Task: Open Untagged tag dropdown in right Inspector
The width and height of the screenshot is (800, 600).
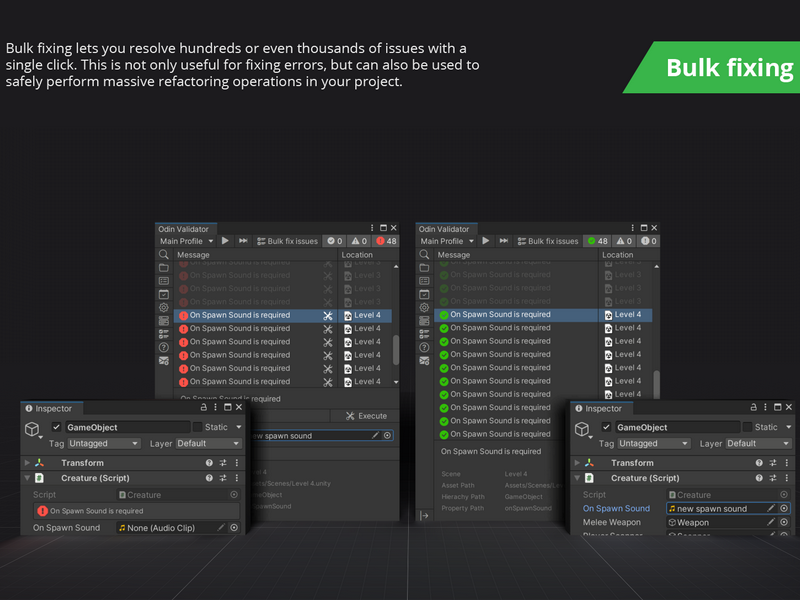Action: 654,443
